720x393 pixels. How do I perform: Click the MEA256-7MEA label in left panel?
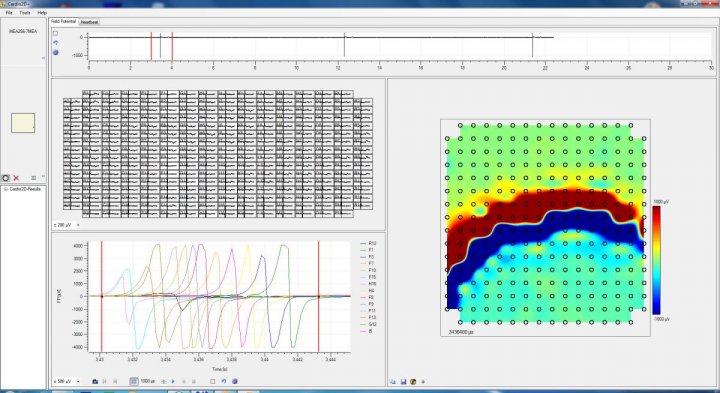23,31
